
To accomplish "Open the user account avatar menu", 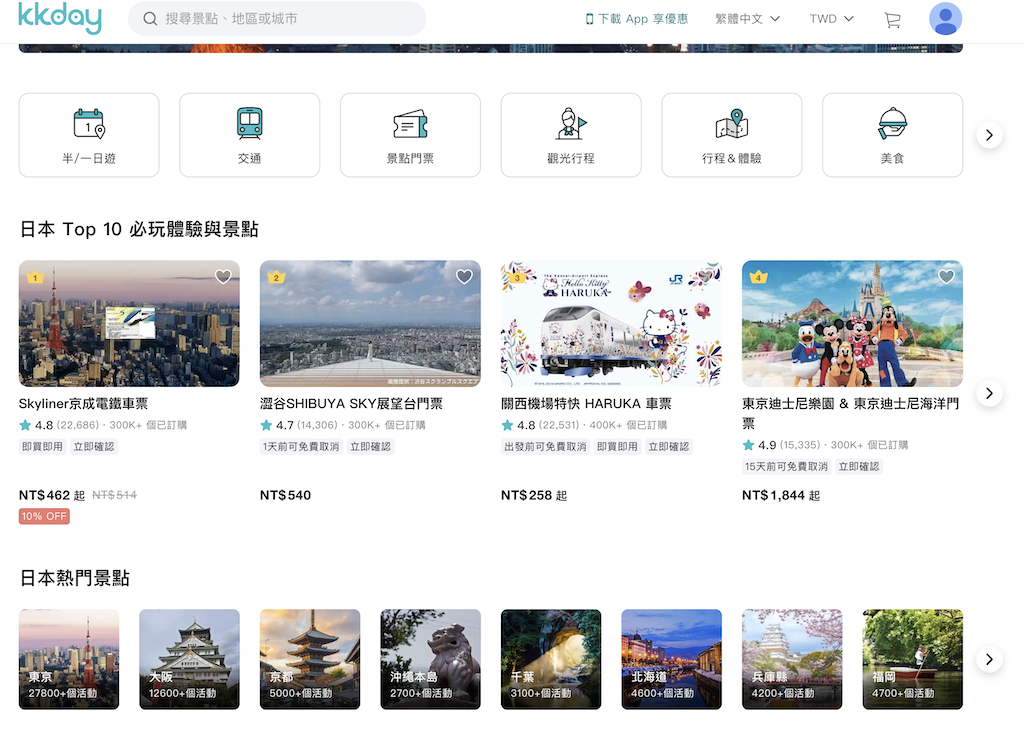I will click(x=945, y=19).
